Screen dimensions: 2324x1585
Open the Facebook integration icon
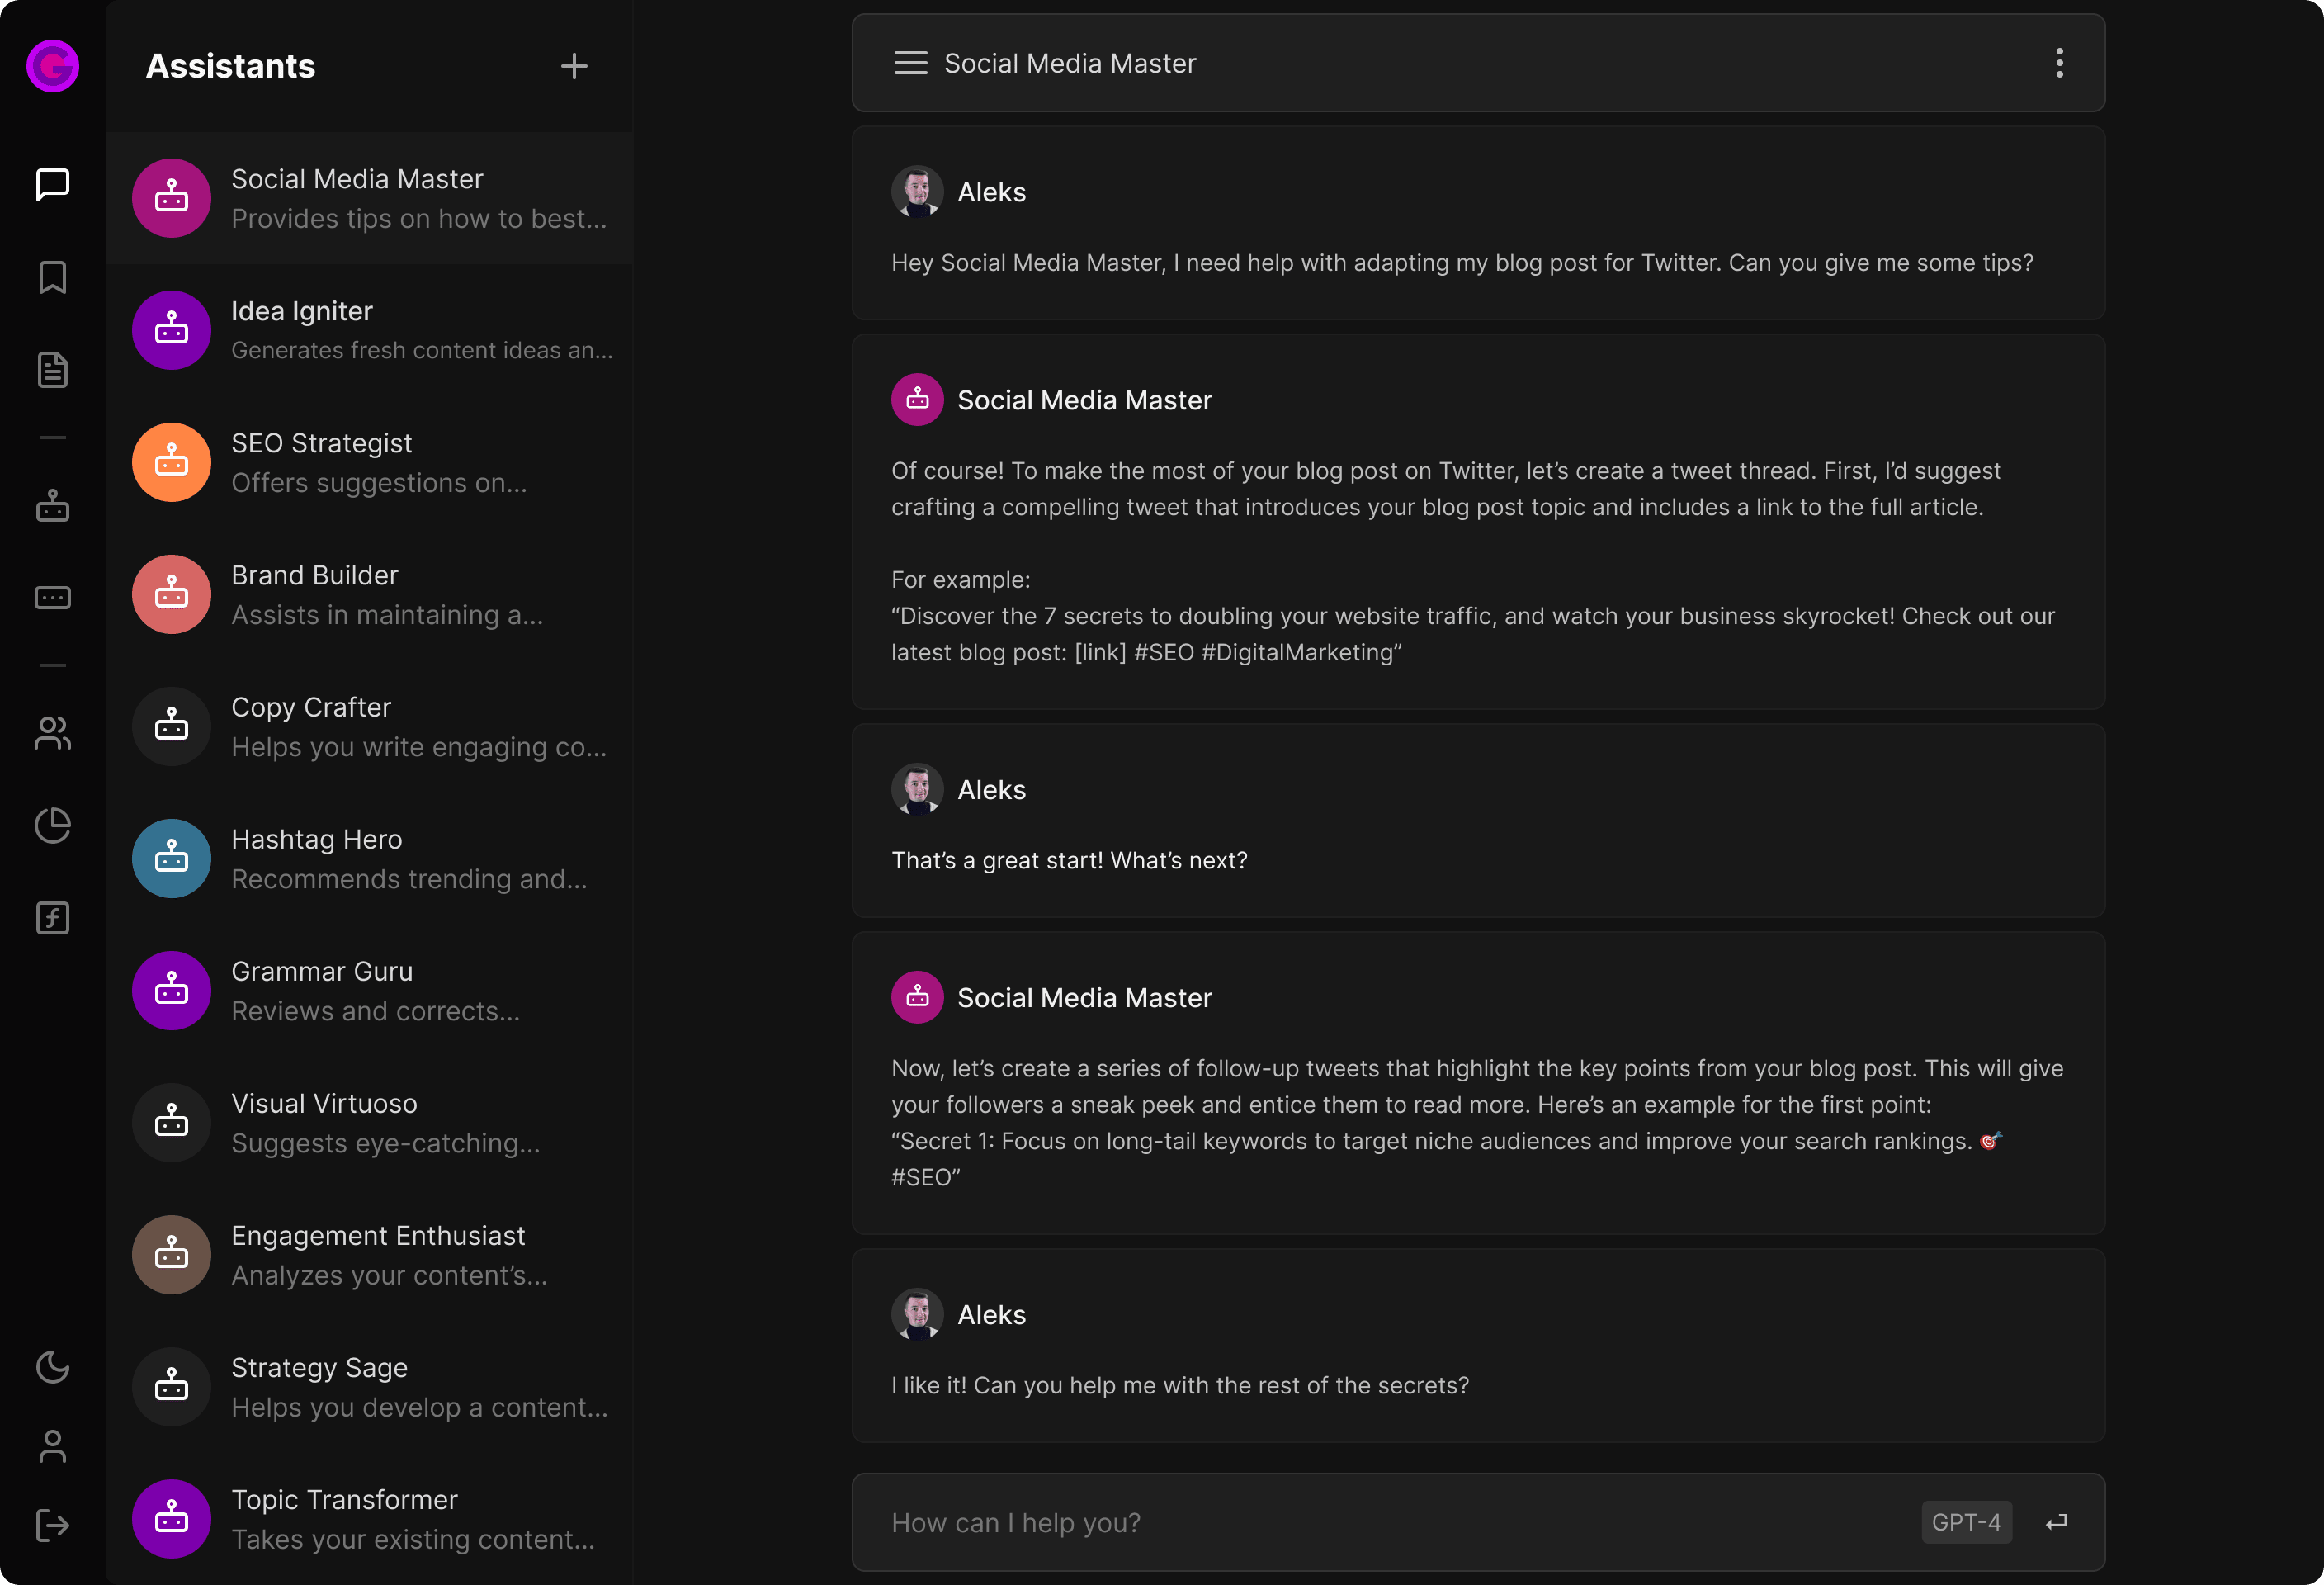[52, 917]
